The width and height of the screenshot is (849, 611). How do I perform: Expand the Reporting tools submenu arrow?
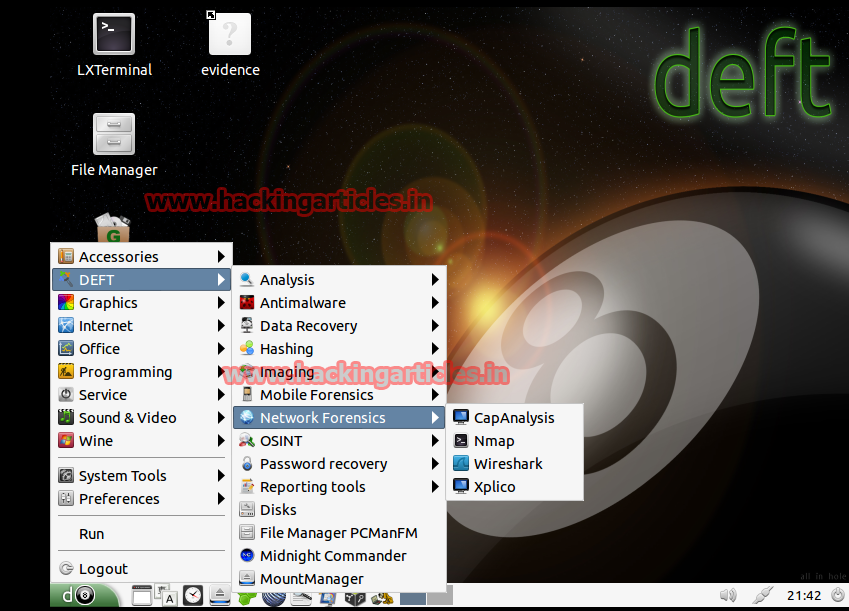pyautogui.click(x=435, y=487)
